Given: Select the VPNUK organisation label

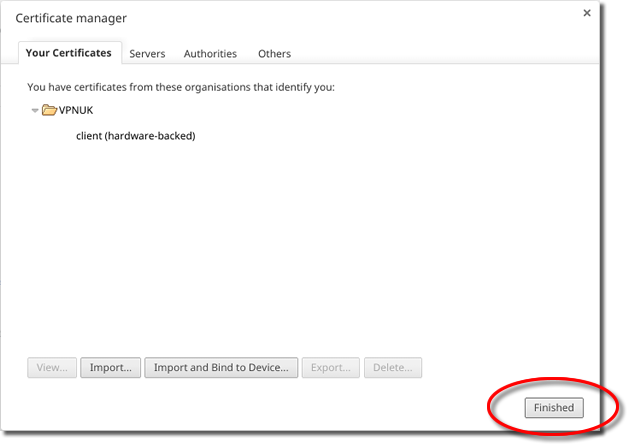Looking at the screenshot, I should 76,111.
